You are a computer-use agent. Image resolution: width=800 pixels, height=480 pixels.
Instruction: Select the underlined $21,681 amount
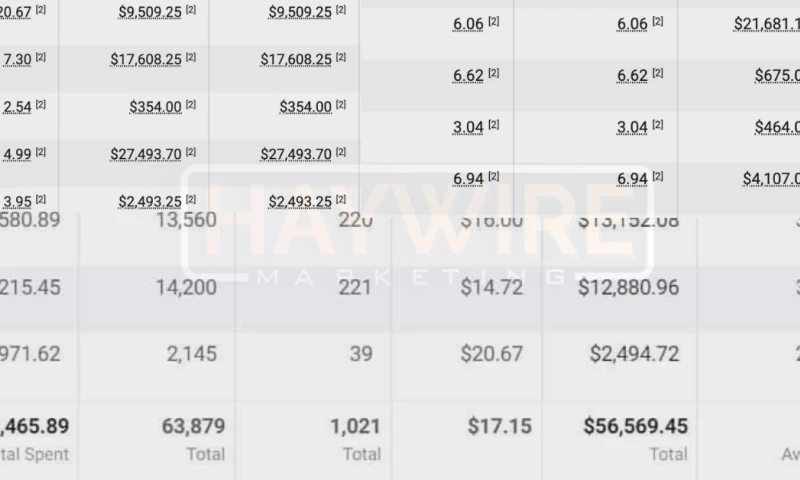(766, 23)
